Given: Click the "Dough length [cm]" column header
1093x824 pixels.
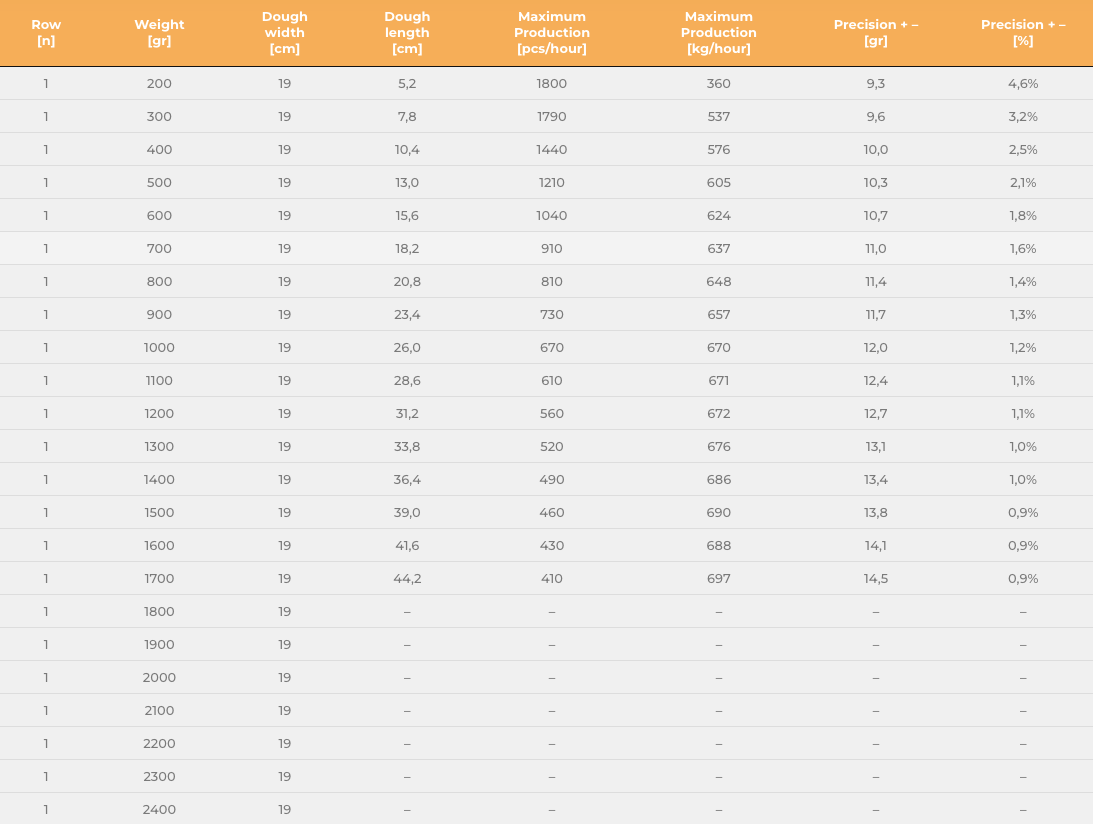Looking at the screenshot, I should click(407, 33).
